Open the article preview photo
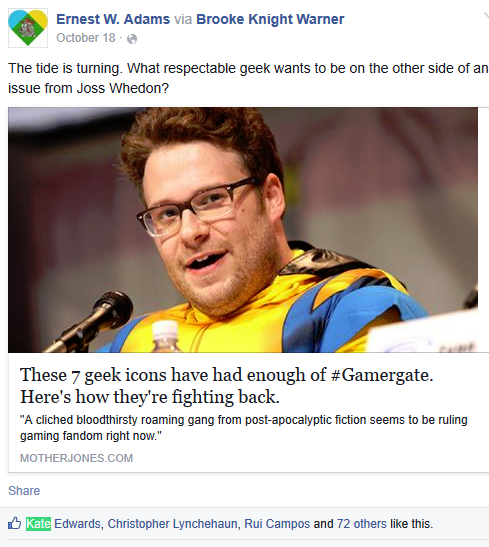 click(x=243, y=230)
